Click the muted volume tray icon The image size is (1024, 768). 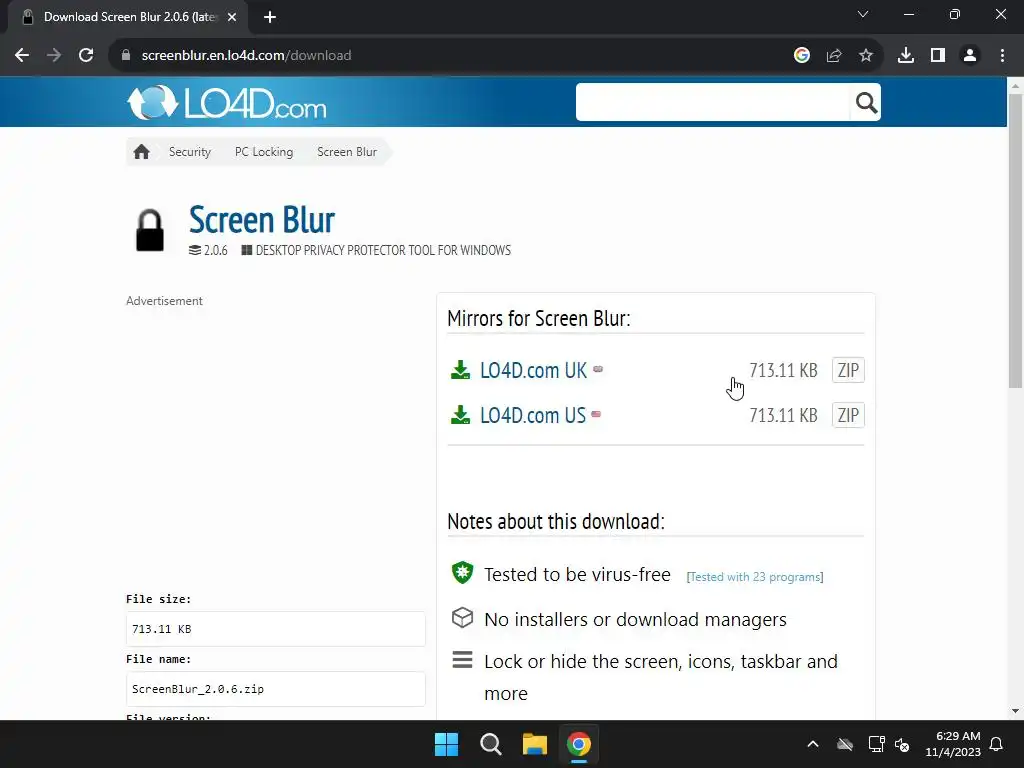click(902, 744)
